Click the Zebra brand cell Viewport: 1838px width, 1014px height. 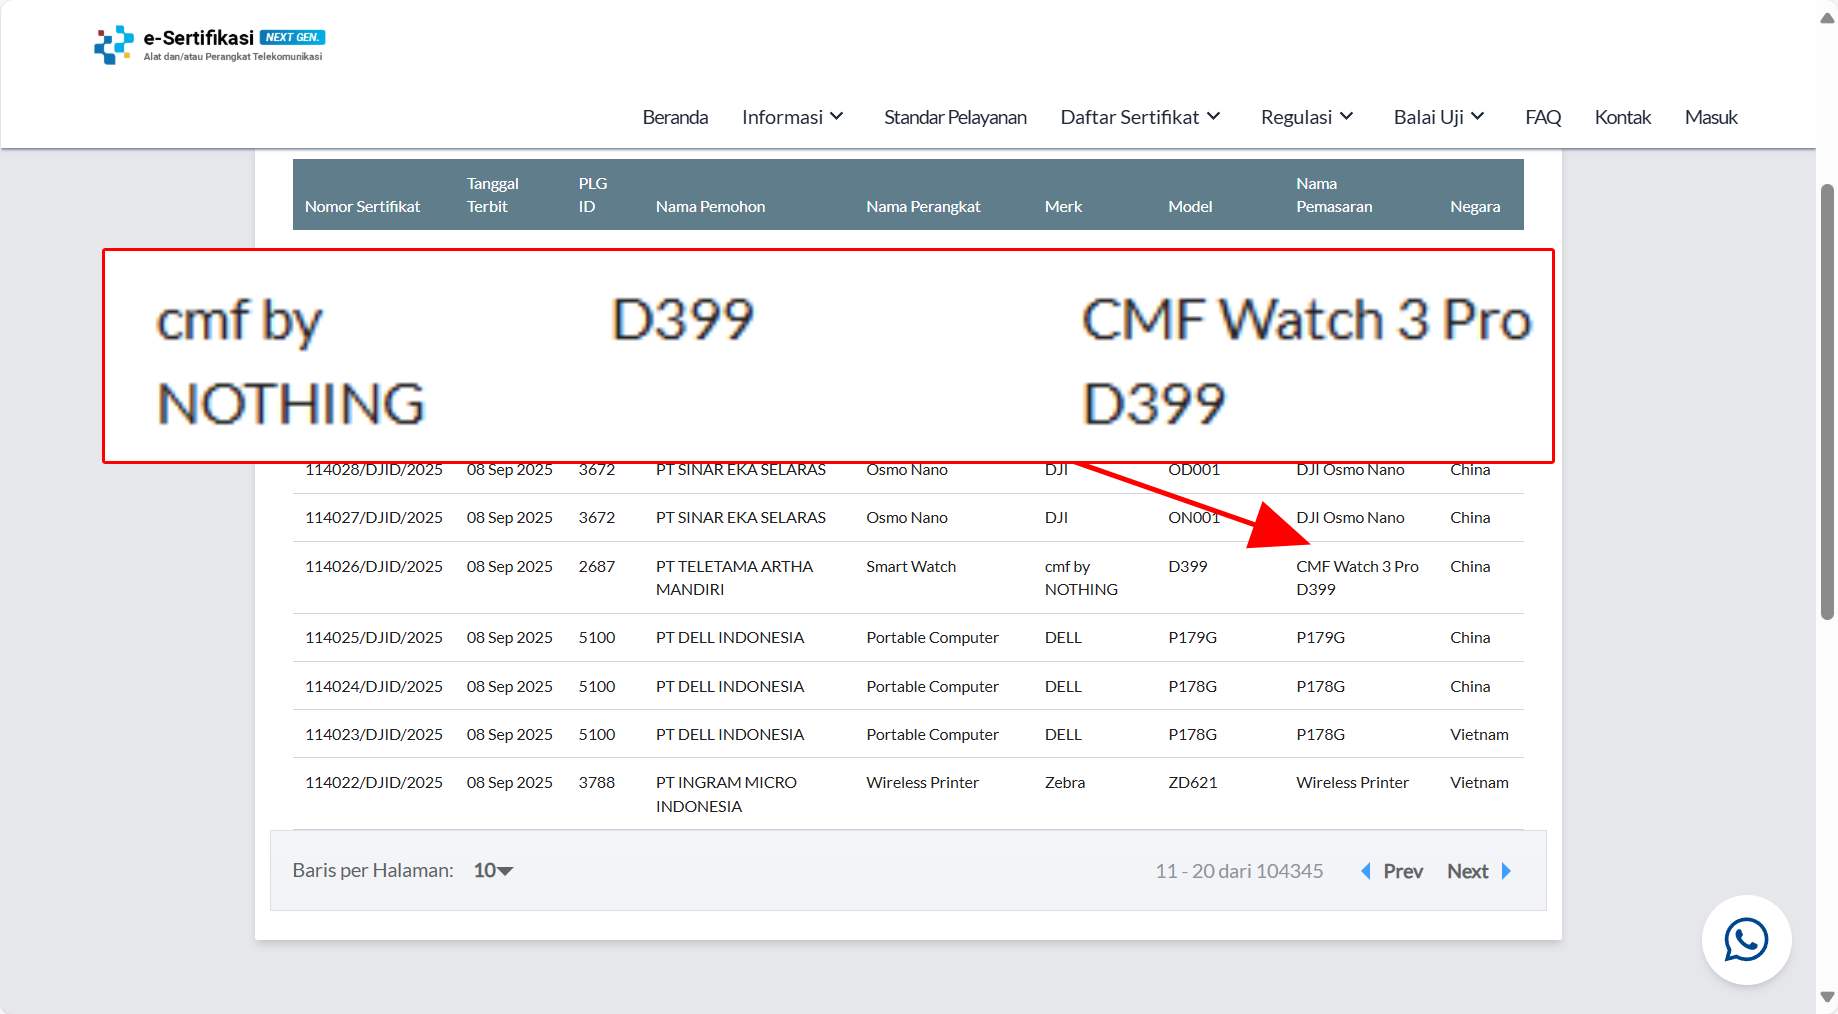(x=1064, y=782)
